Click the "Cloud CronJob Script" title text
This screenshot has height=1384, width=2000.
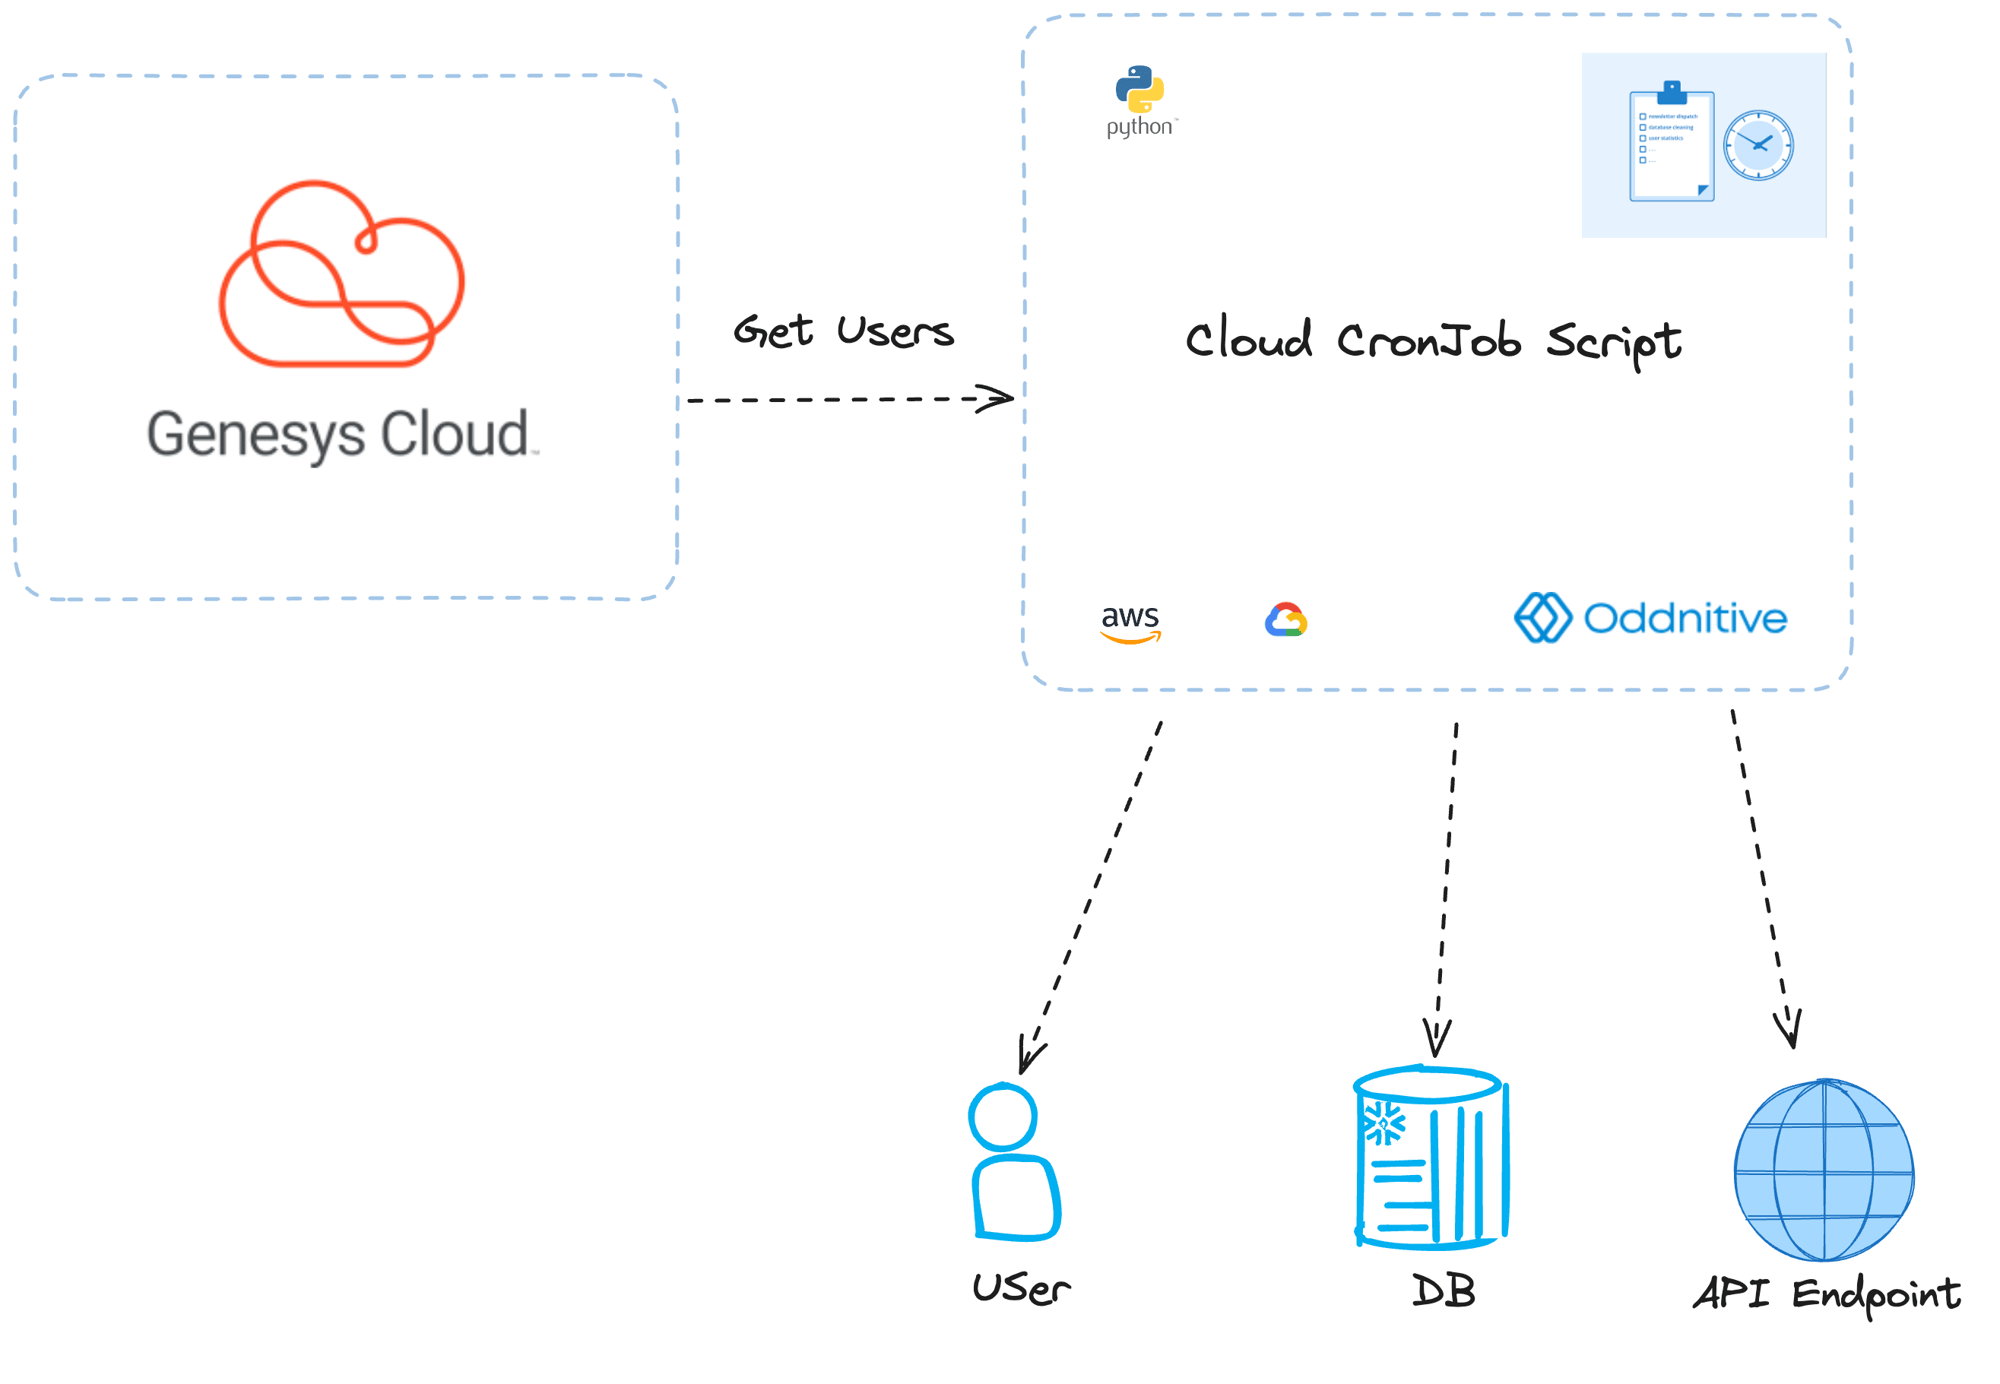tap(1433, 343)
